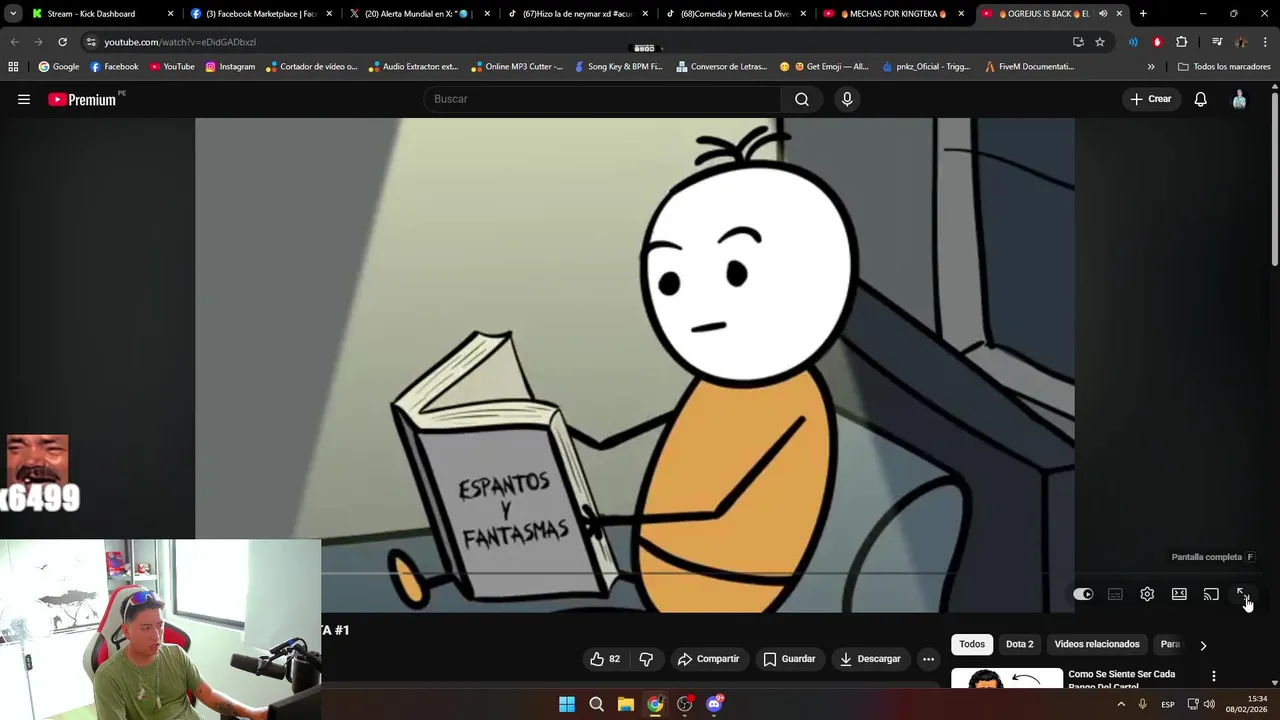
Task: Toggle subtitles captions button
Action: pyautogui.click(x=1115, y=594)
